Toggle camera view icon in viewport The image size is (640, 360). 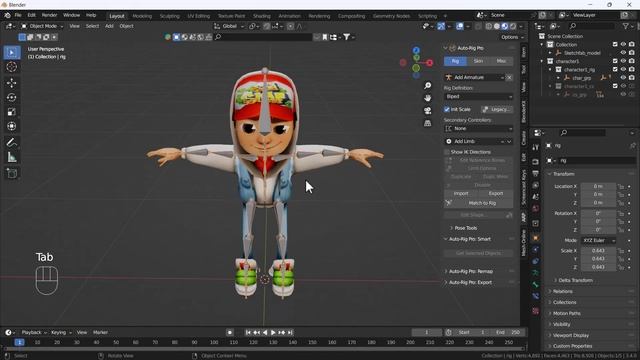tap(427, 111)
